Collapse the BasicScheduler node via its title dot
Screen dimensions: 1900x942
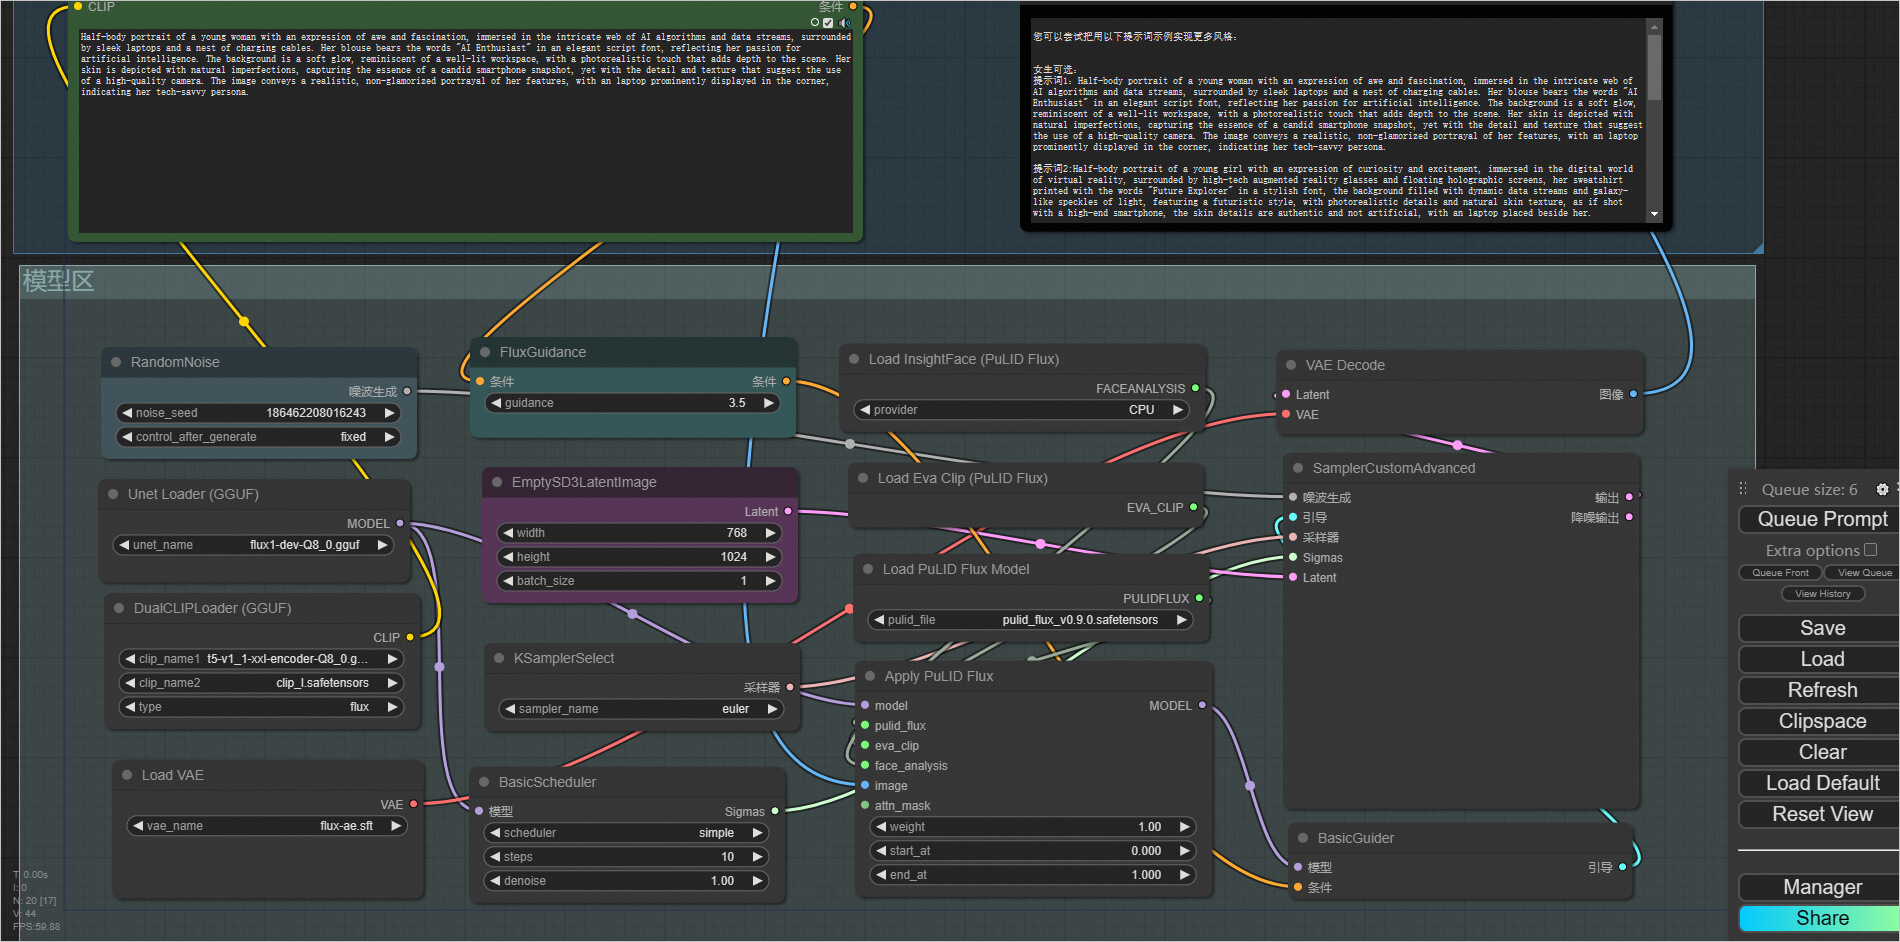[484, 782]
